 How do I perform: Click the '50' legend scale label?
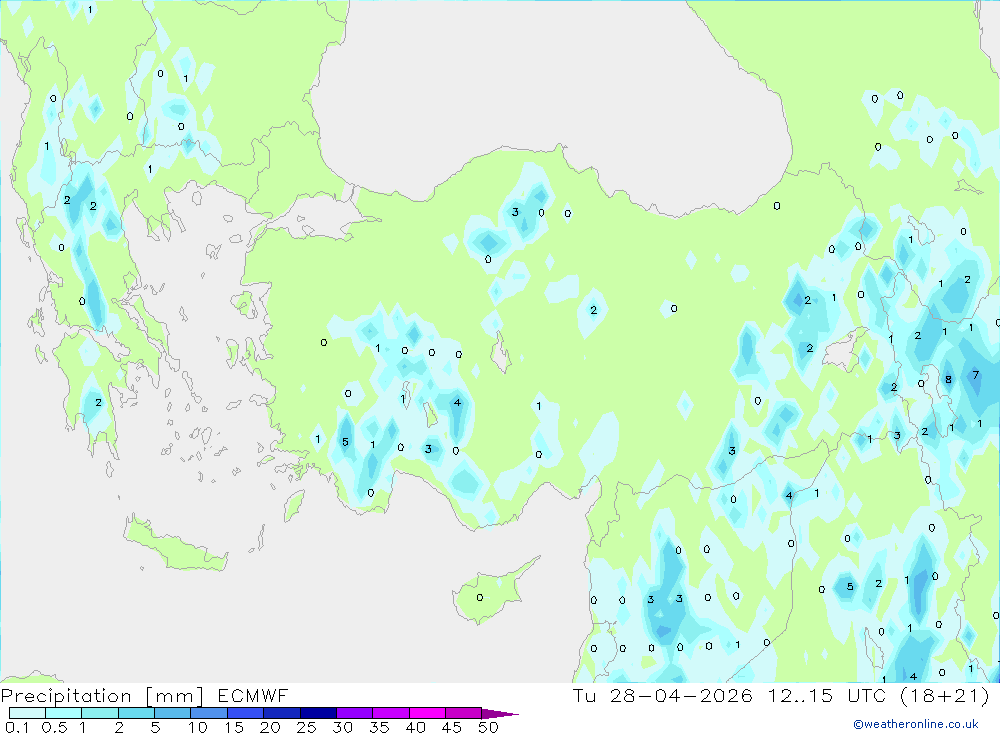click(488, 727)
